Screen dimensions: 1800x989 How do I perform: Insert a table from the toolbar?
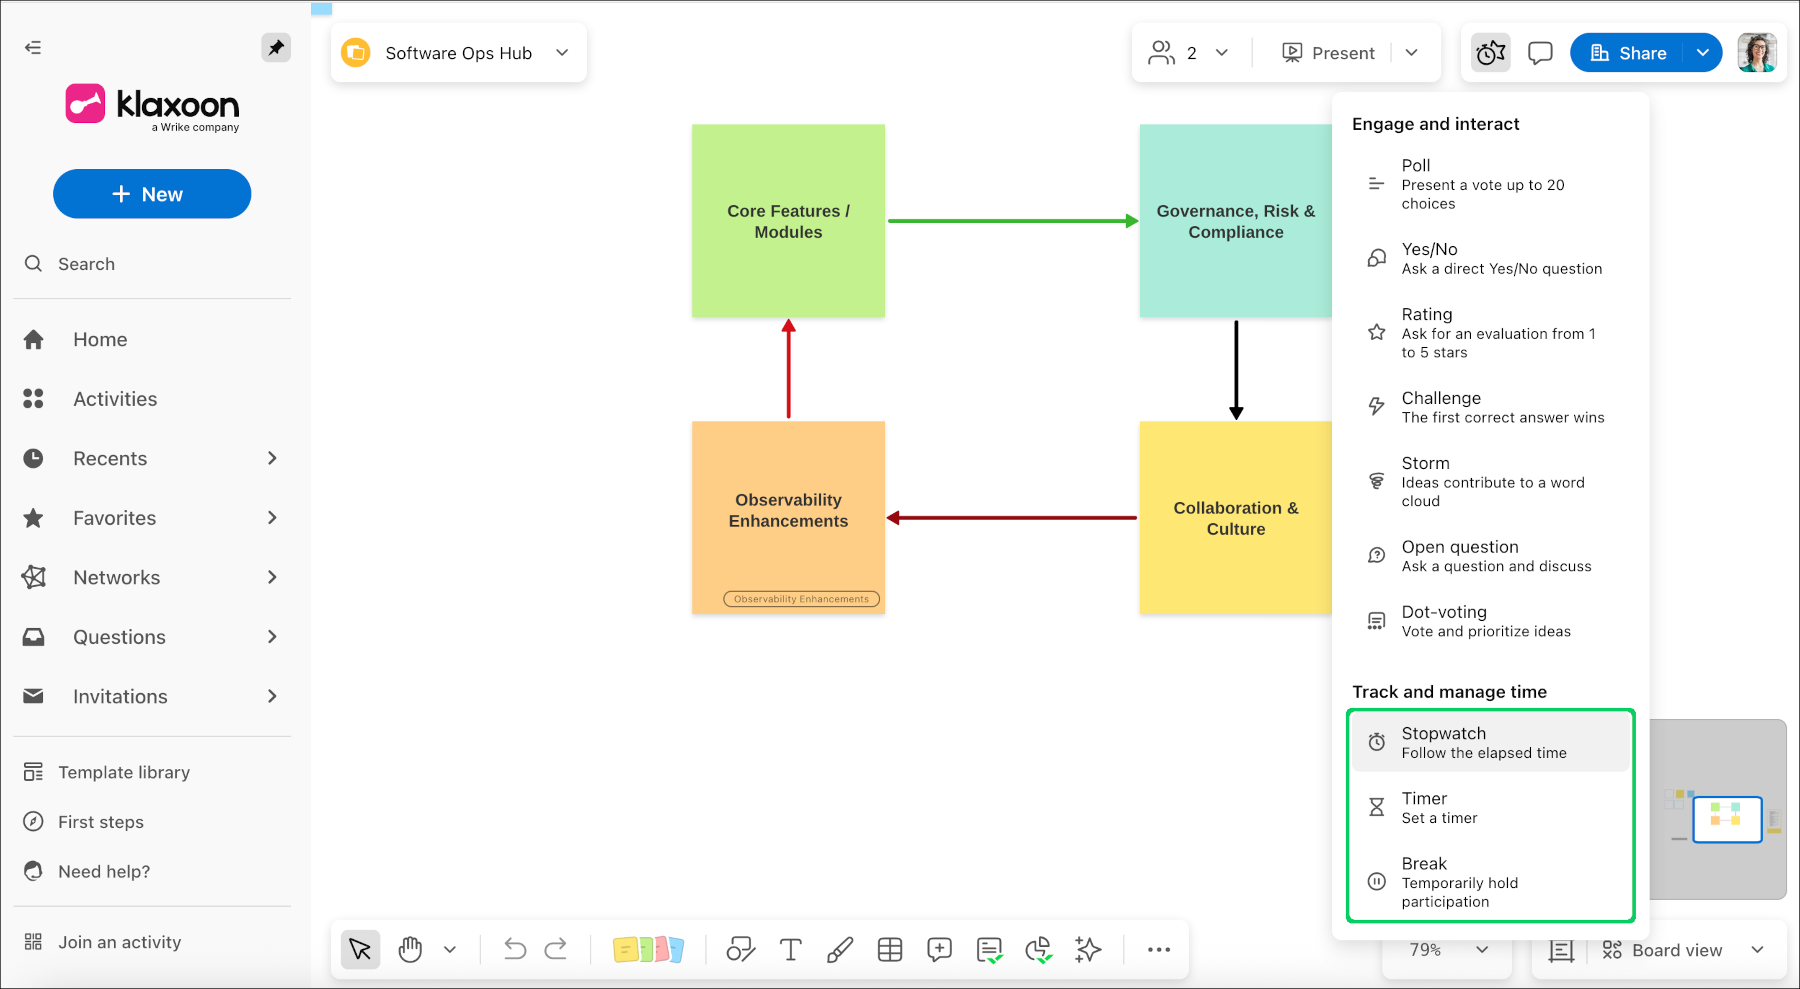click(x=890, y=950)
